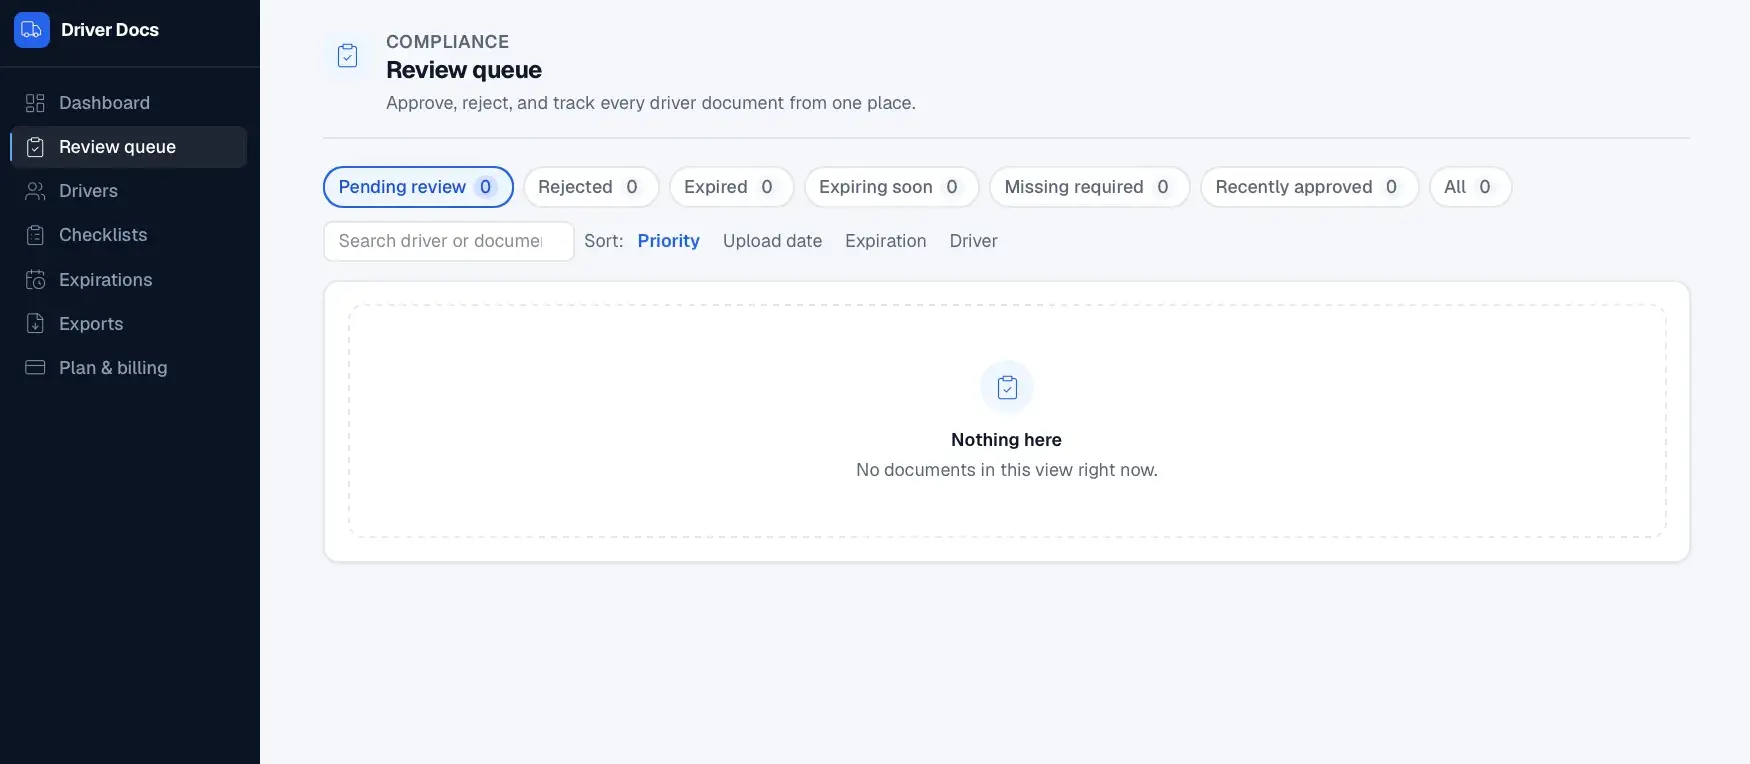
Task: Click the Search driver or document field
Action: pos(449,241)
